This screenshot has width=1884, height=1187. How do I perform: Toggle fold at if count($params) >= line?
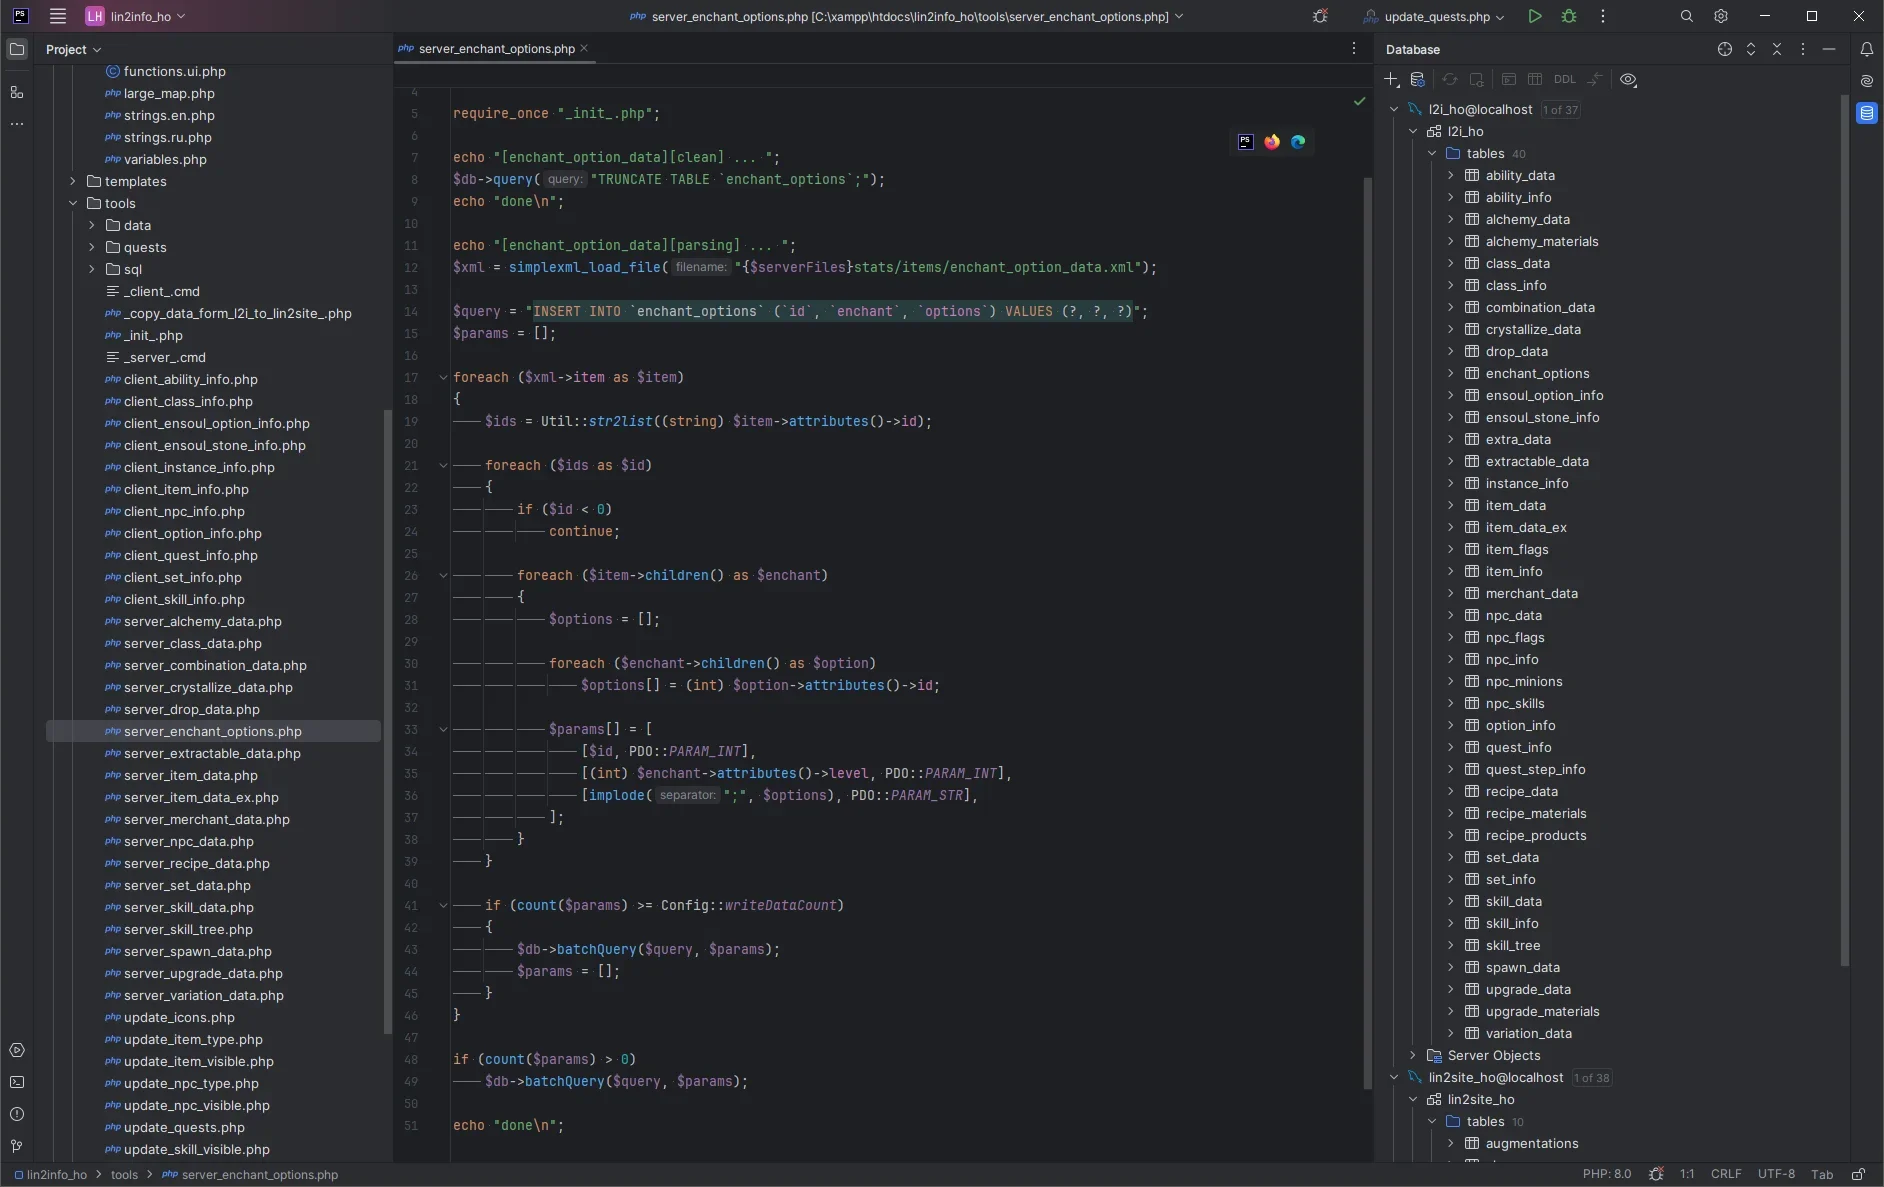click(443, 906)
